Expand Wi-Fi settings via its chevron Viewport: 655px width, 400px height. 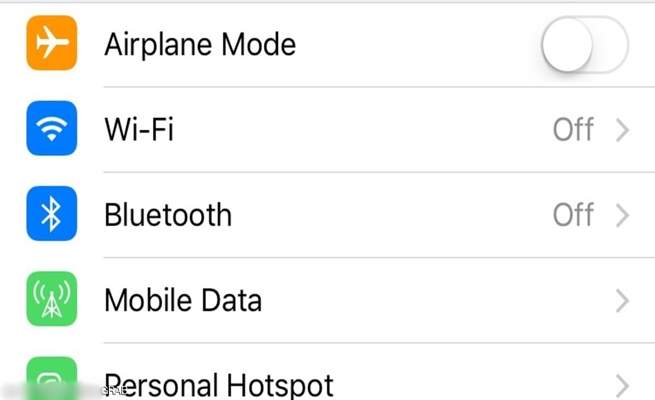[x=622, y=130]
